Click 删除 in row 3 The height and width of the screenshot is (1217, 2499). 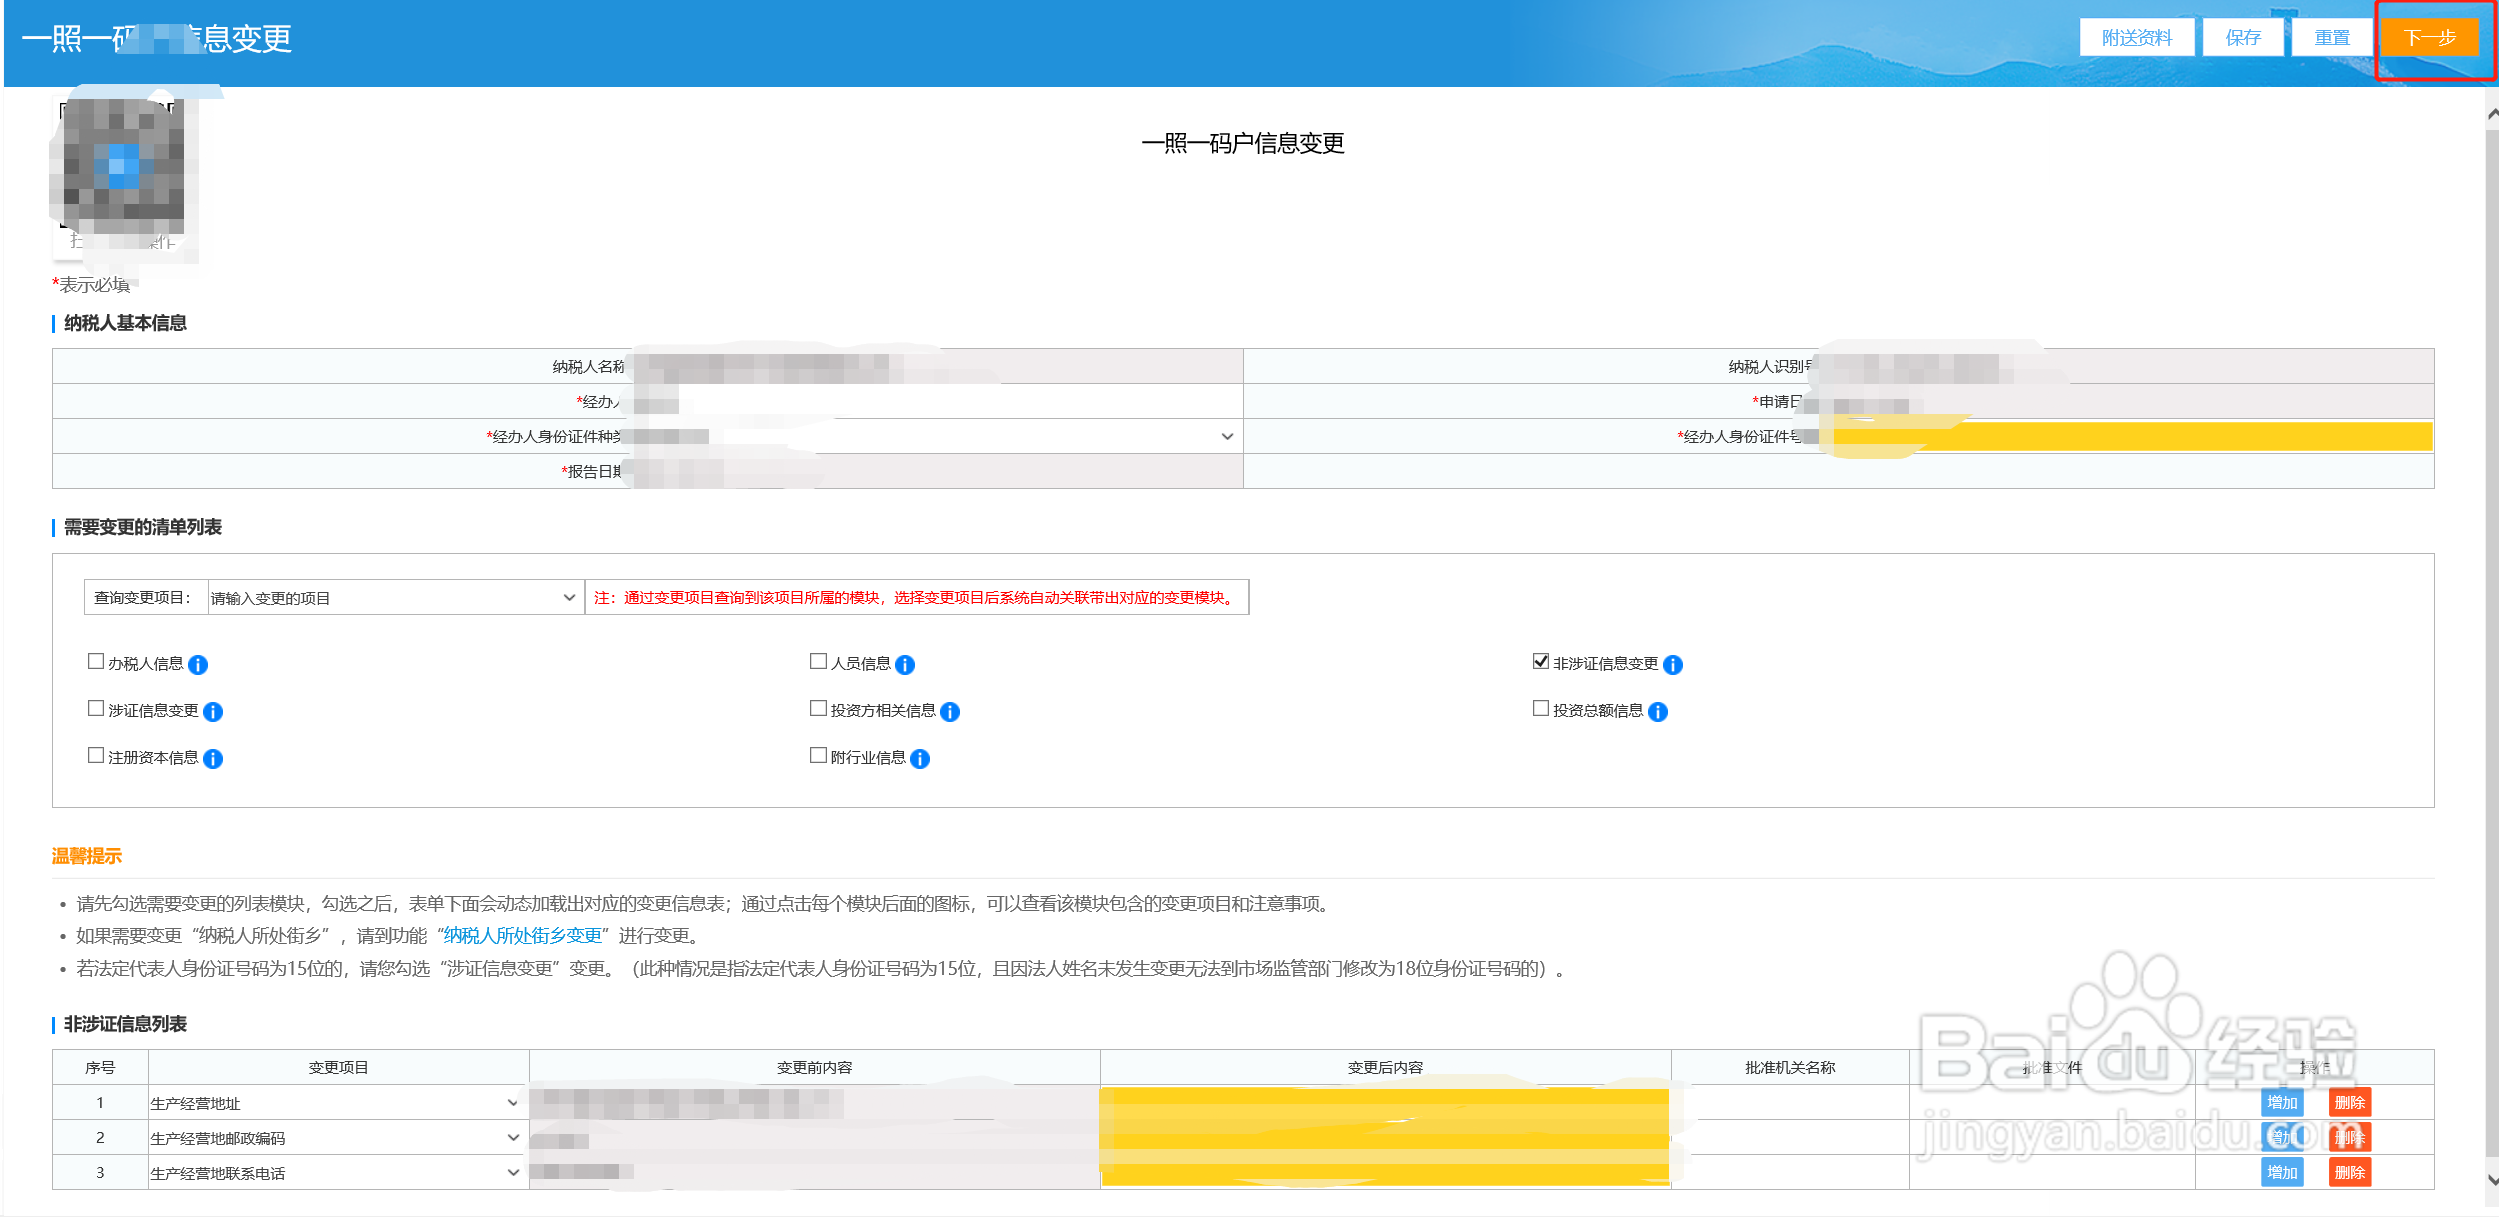tap(2349, 1173)
